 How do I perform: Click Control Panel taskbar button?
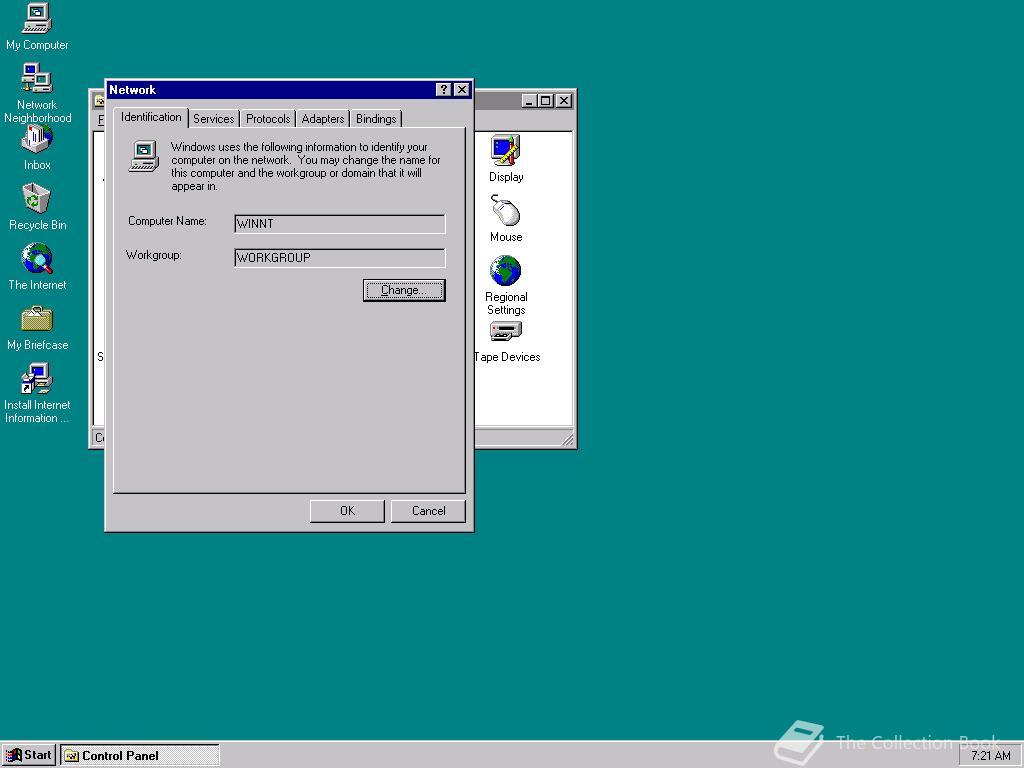(140, 756)
